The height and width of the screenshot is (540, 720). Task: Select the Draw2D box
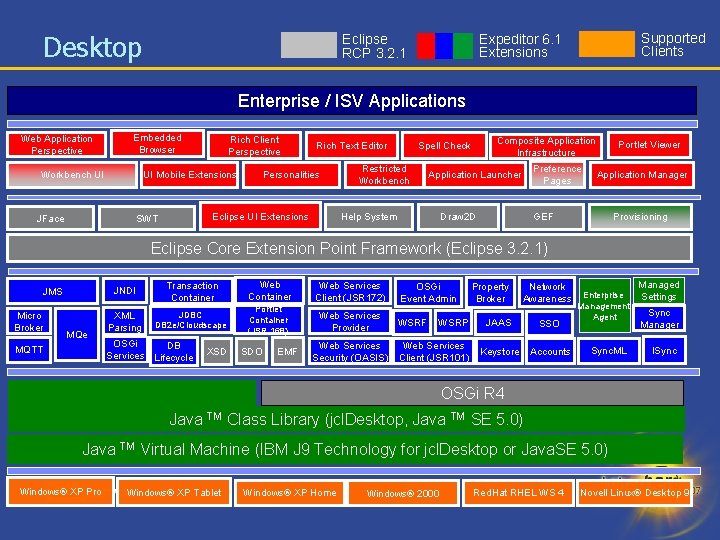coord(458,216)
